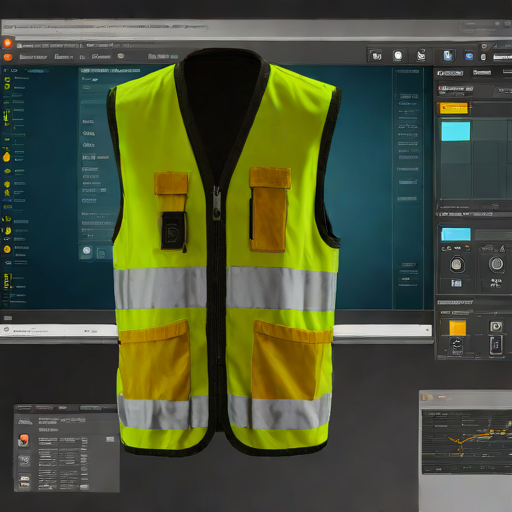The width and height of the screenshot is (512, 512).
Task: Click the white circle icon in top toolbar
Action: [398, 56]
